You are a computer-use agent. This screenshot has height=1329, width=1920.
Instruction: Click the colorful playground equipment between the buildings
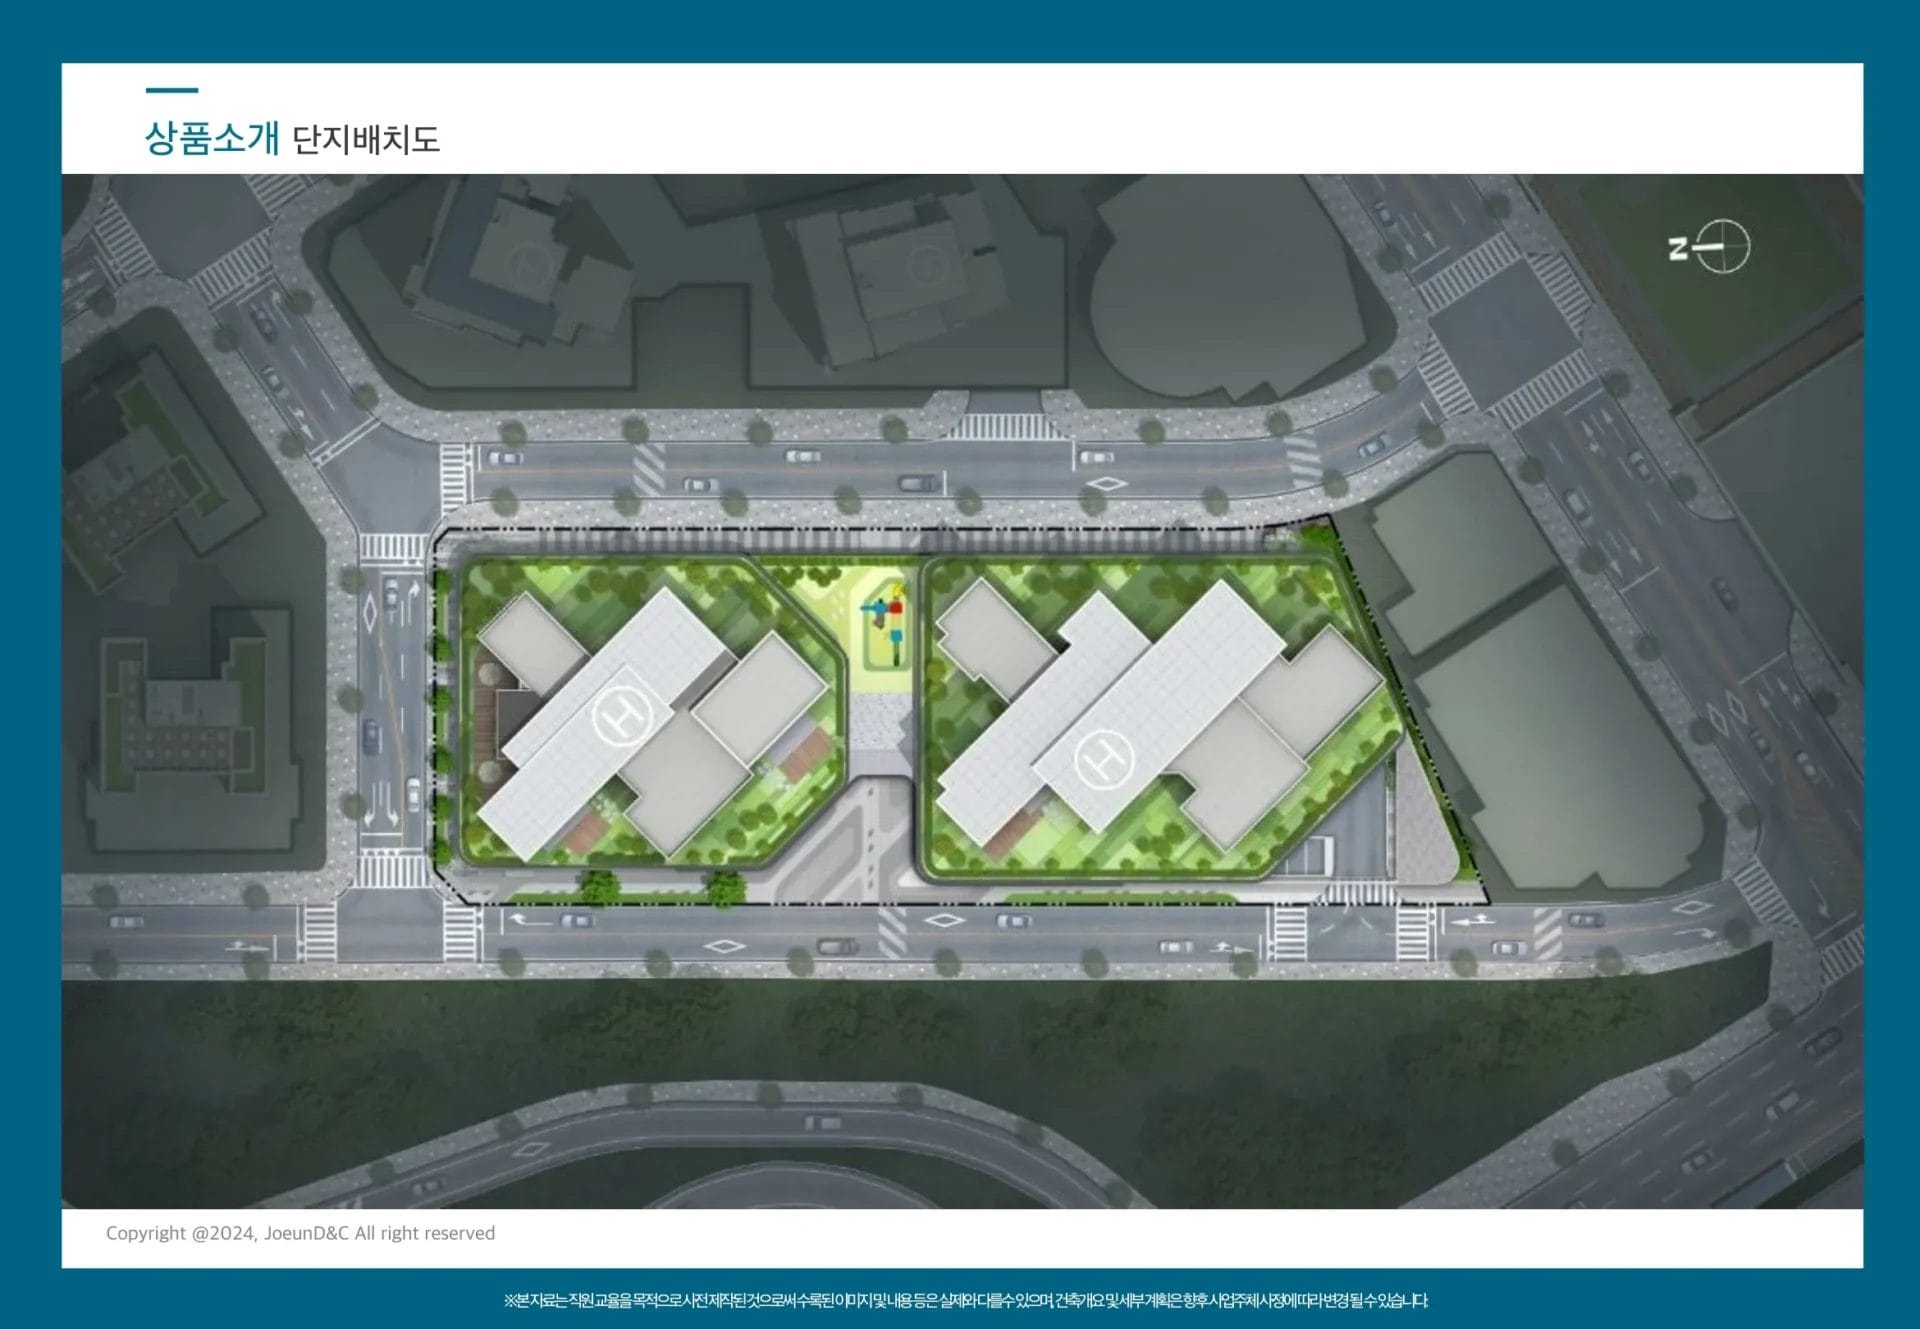[x=884, y=624]
